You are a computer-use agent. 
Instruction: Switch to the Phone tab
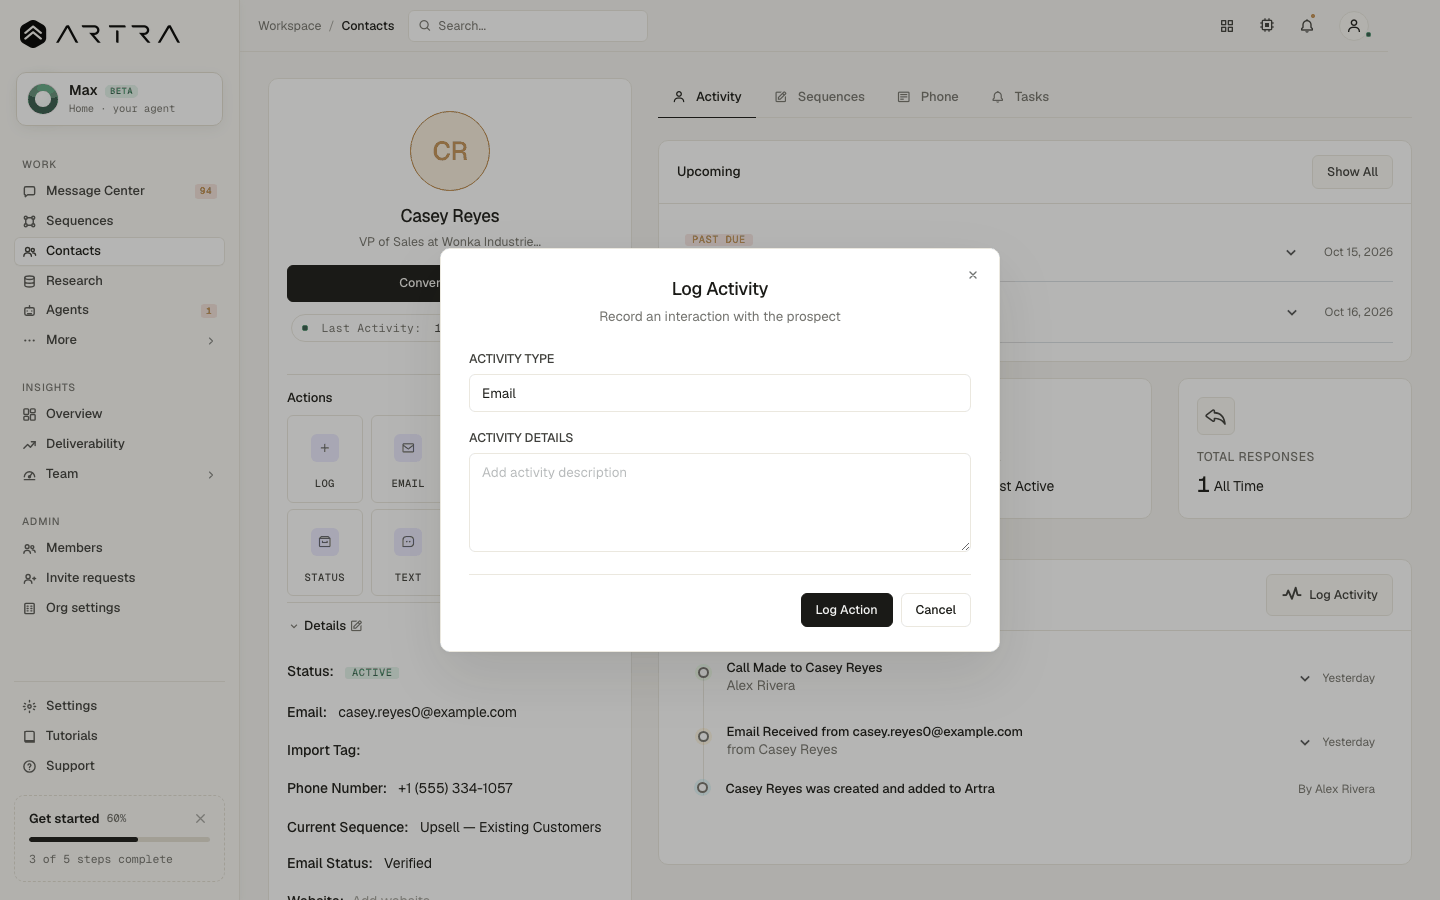click(928, 97)
